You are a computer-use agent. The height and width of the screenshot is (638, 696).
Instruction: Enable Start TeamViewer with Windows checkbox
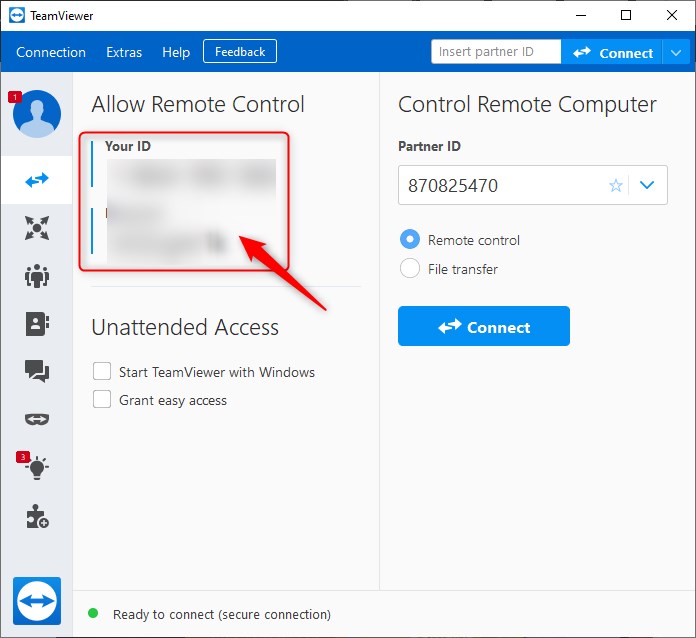click(102, 371)
